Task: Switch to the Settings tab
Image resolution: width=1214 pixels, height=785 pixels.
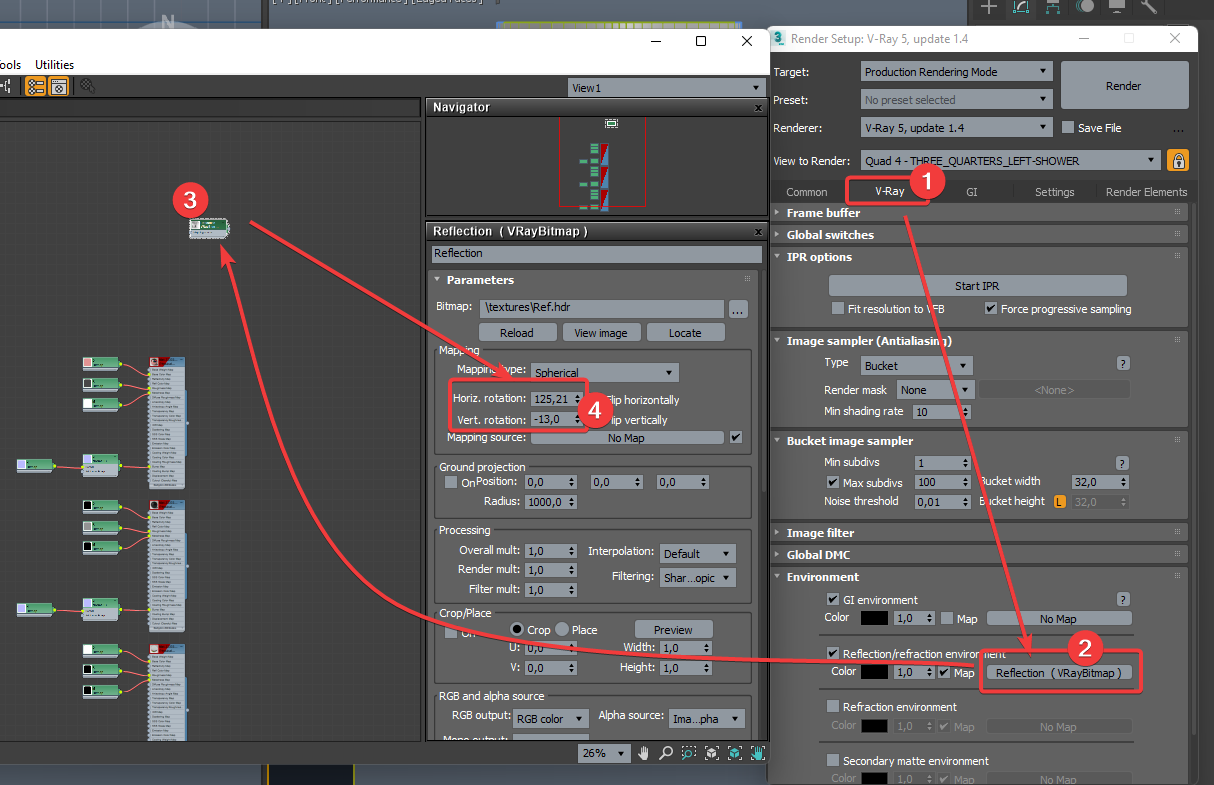Action: 1054,192
